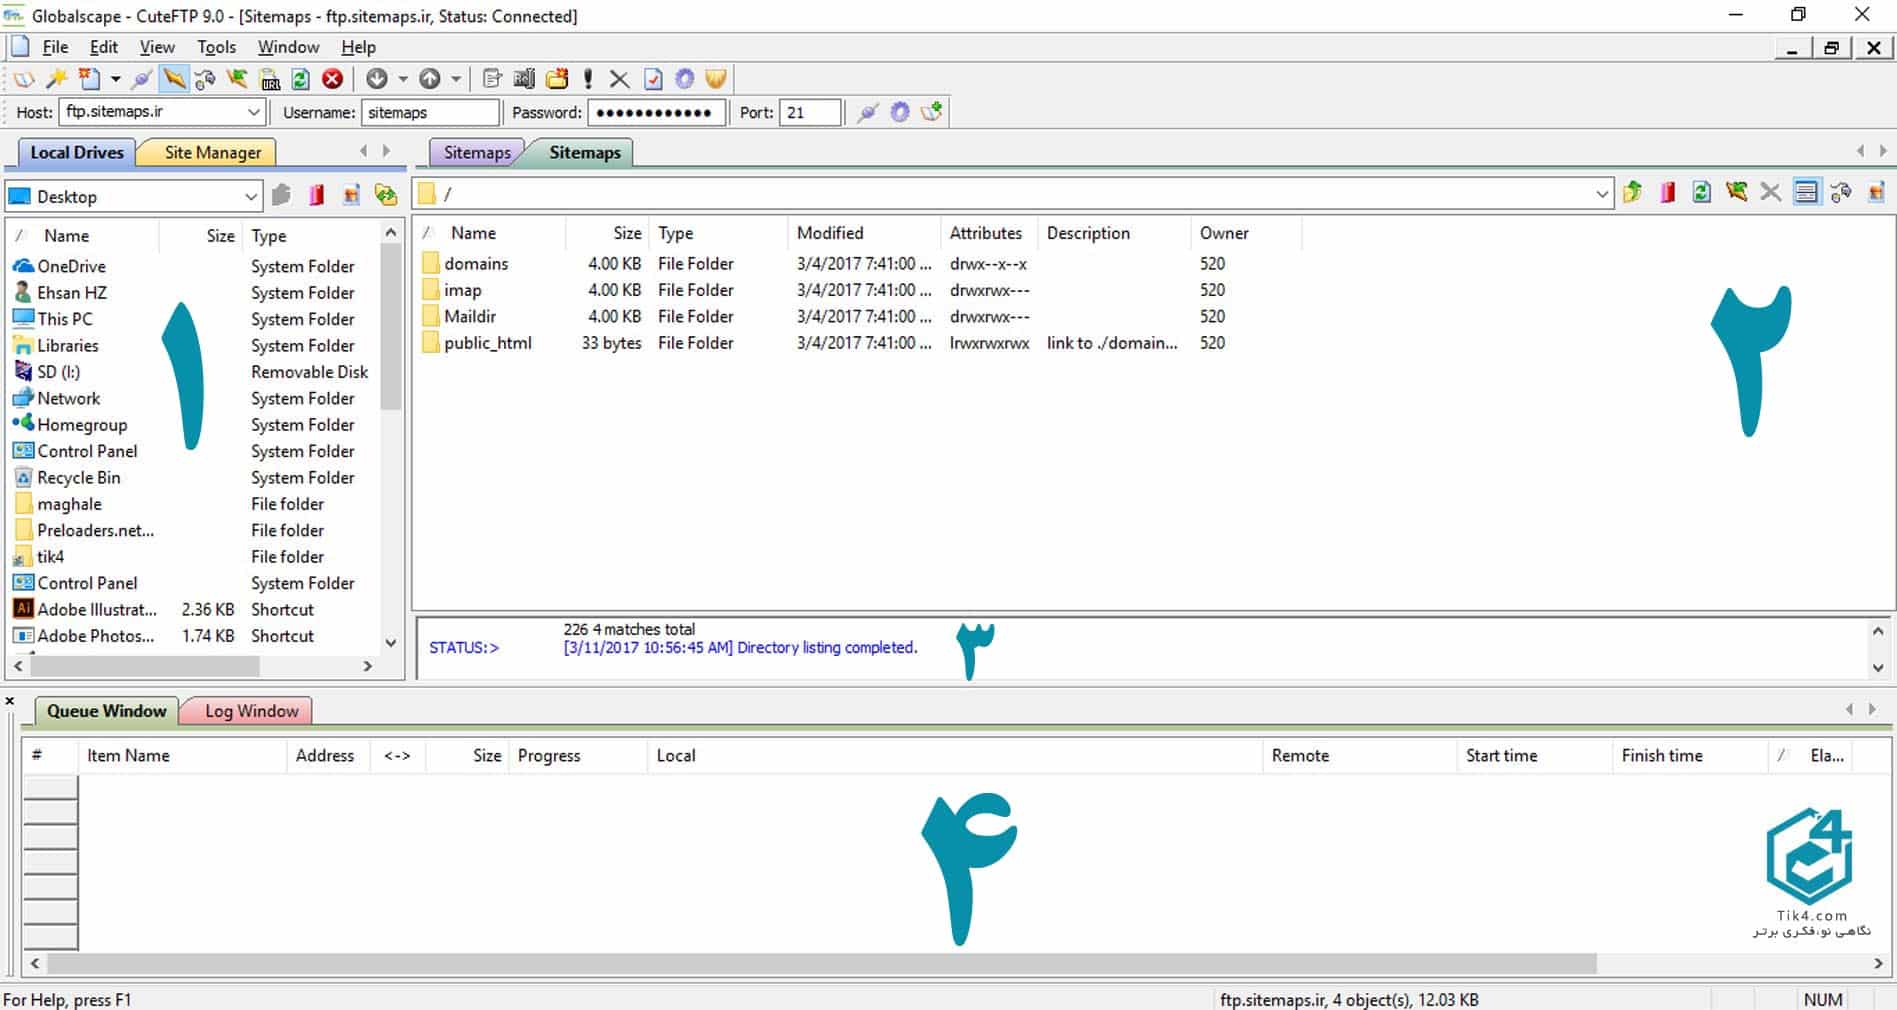Click the Properties checkmark page icon
1897x1010 pixels.
point(653,79)
